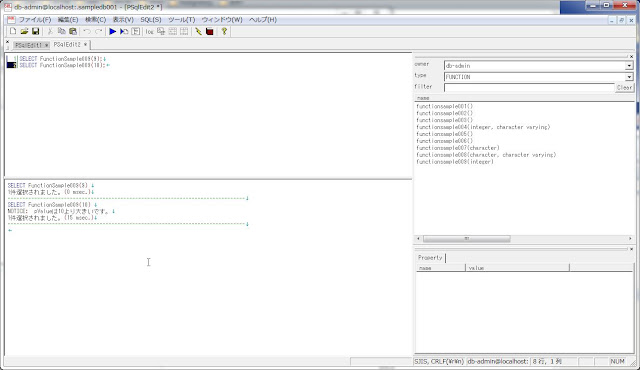Select functionsample002() in the list
Screen dimensions: 640x370
pyautogui.click(x=444, y=113)
